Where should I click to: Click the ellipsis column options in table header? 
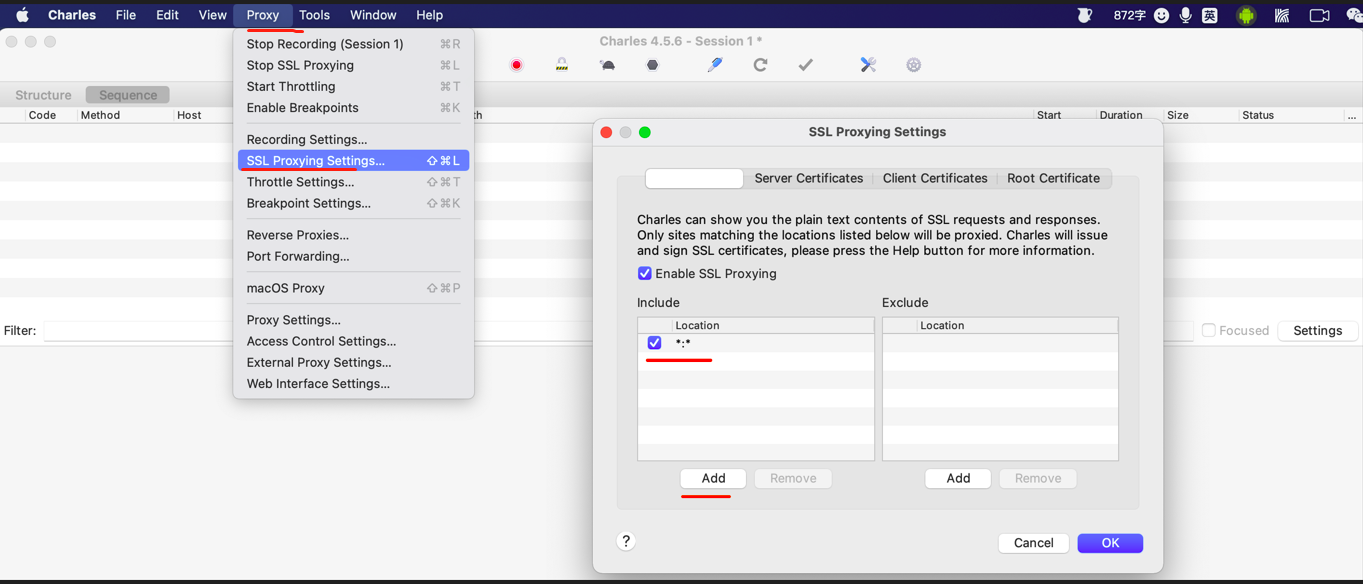click(x=1352, y=115)
